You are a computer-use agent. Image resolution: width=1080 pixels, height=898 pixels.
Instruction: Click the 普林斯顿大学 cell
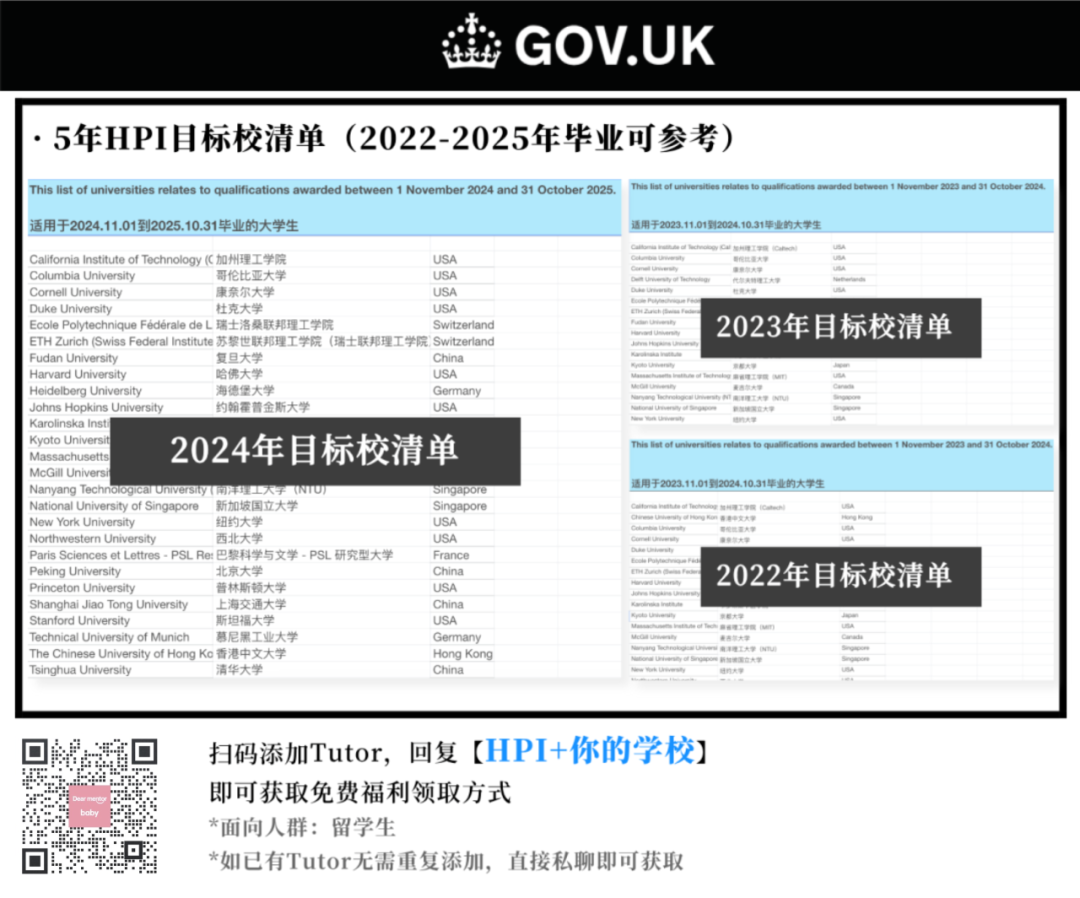[x=251, y=587]
